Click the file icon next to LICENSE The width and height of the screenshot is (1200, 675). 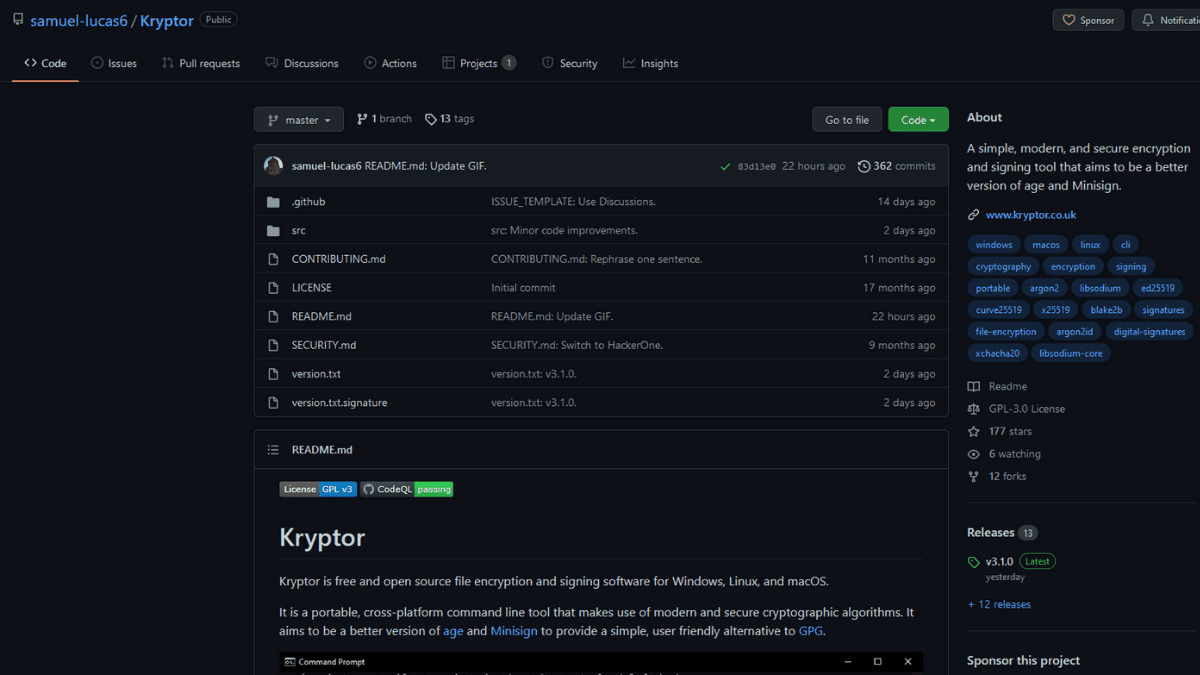coord(273,288)
